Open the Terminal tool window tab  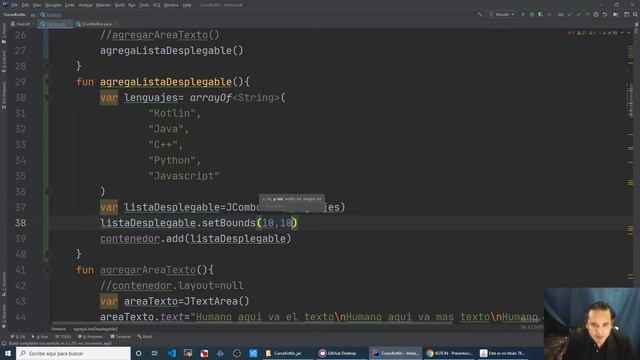click(121, 337)
